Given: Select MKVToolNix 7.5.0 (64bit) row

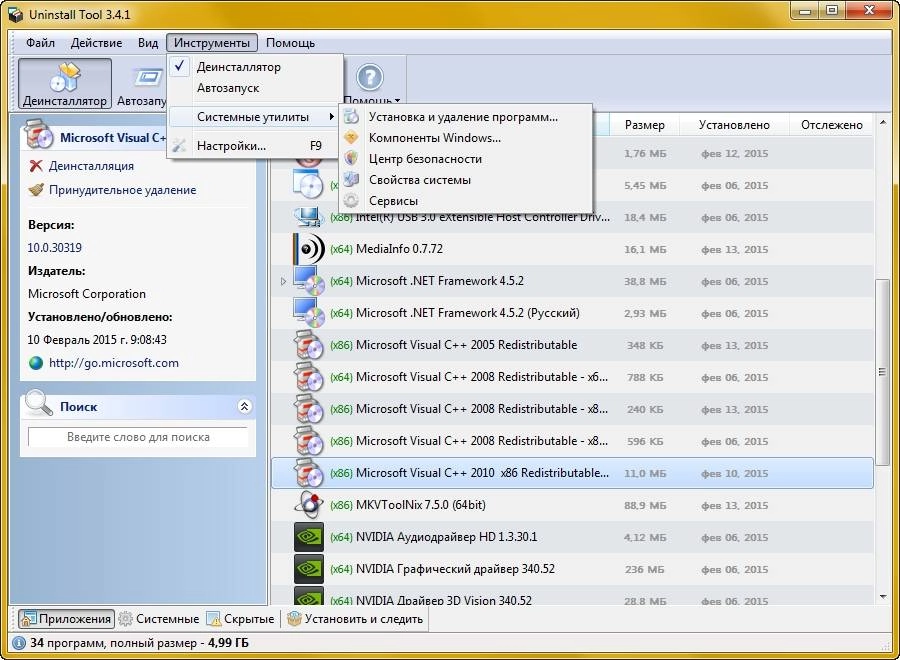Looking at the screenshot, I should tap(572, 505).
